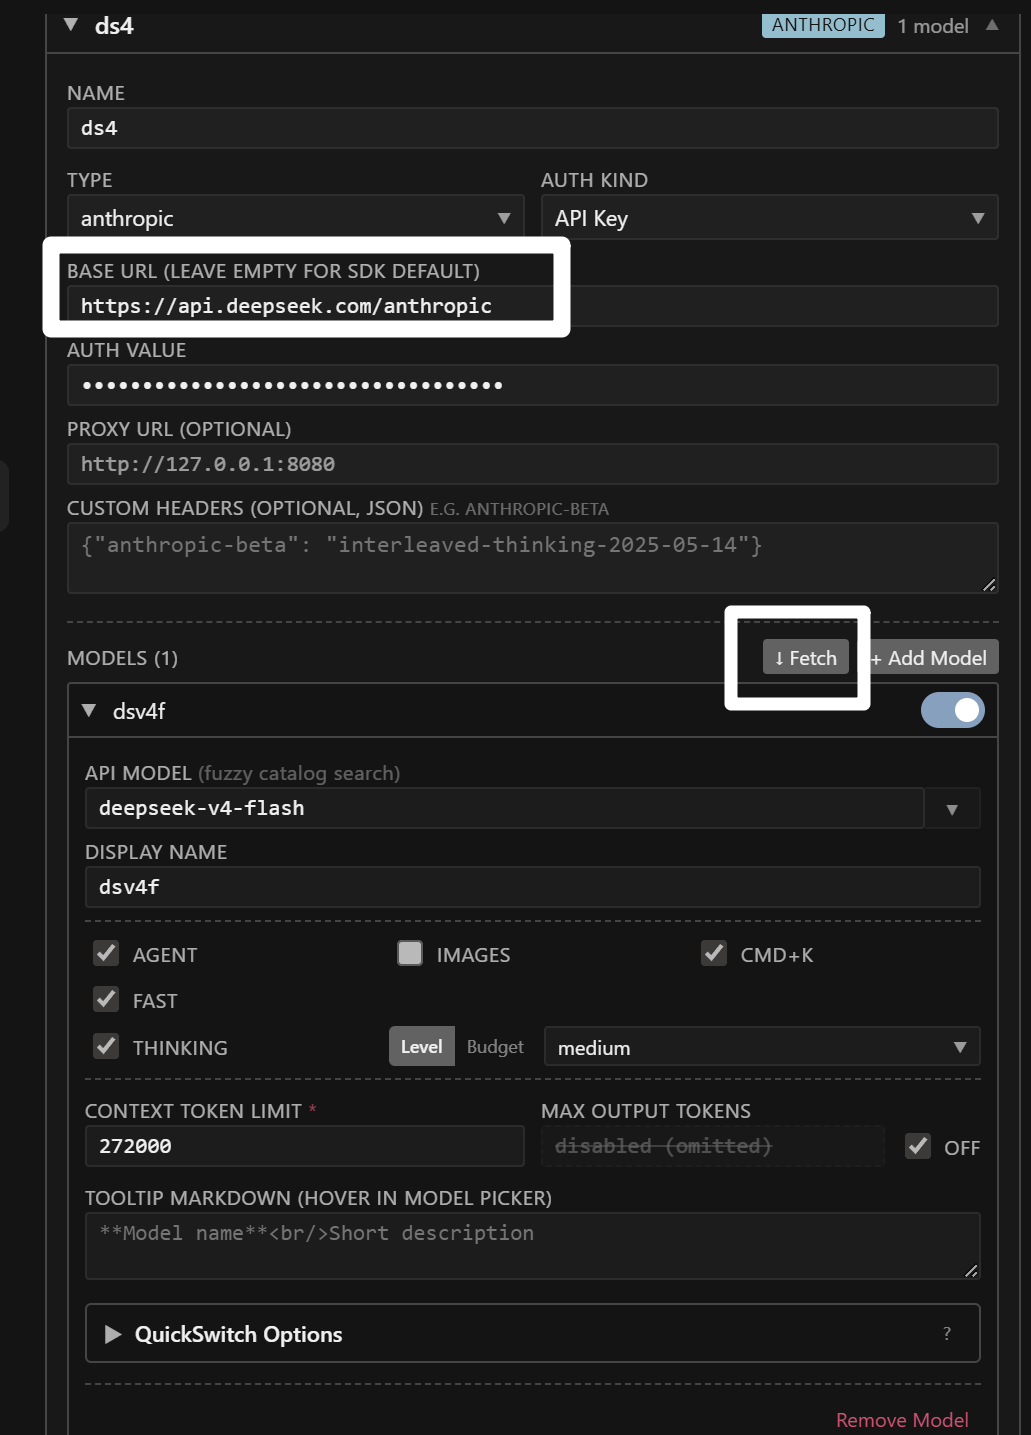Select the Level thinking mode tab
This screenshot has height=1435, width=1031.
(421, 1047)
